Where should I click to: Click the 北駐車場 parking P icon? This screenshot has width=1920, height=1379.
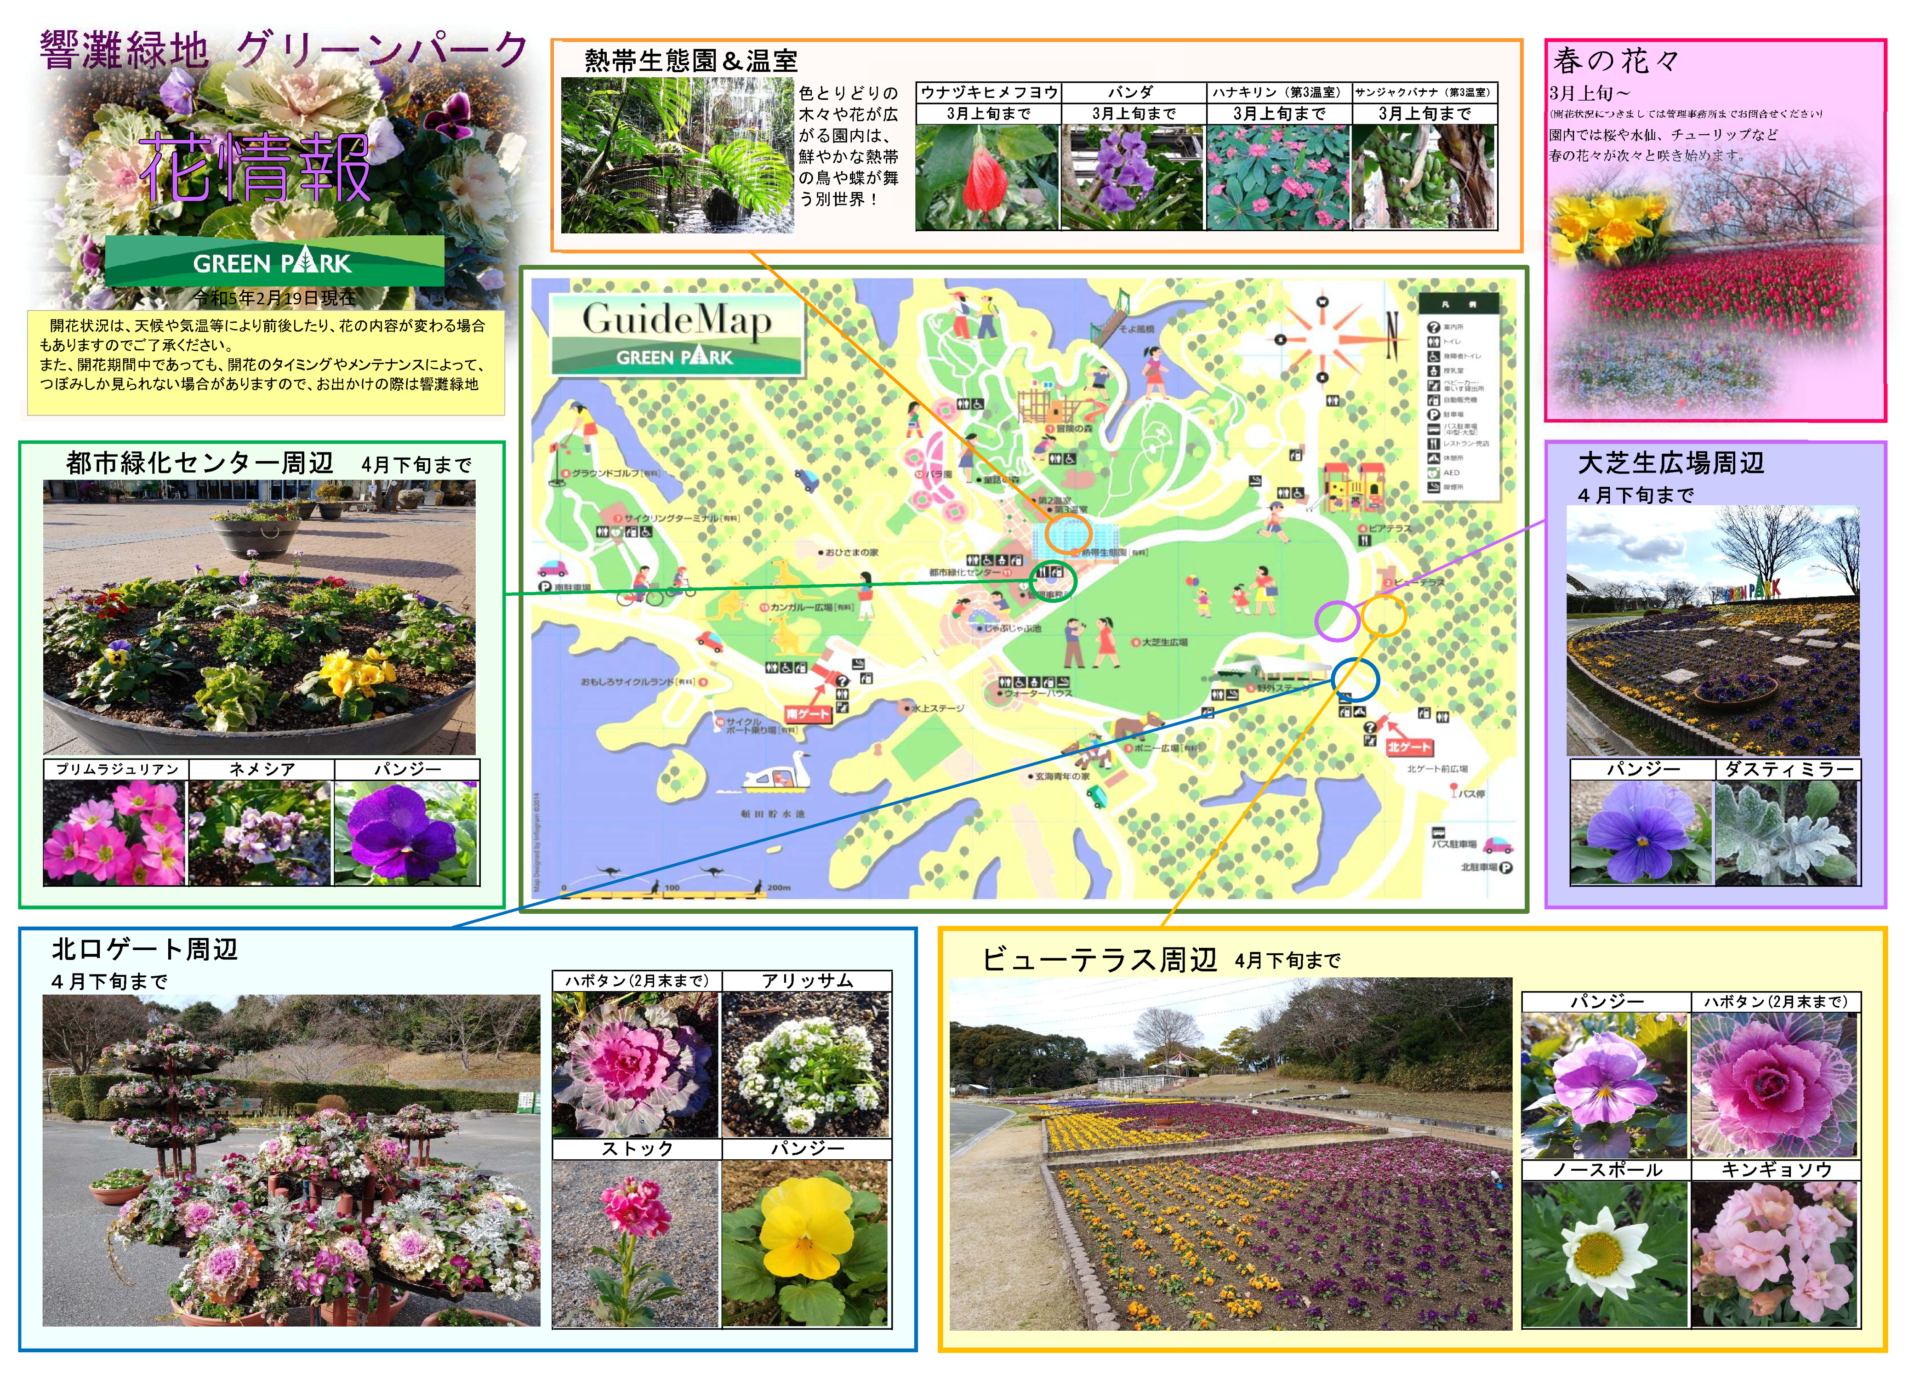(x=1505, y=867)
